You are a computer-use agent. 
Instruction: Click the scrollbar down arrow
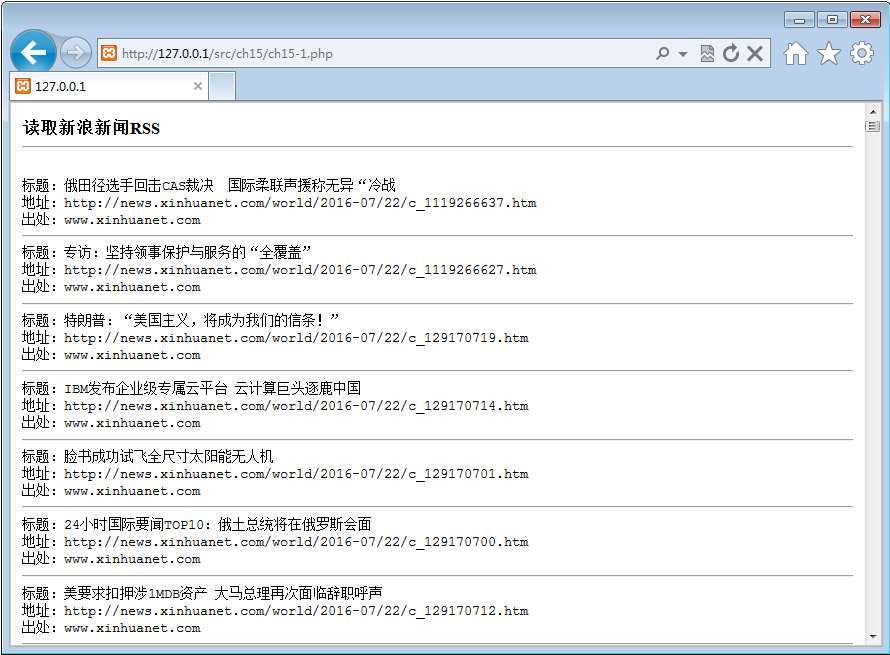coord(872,637)
